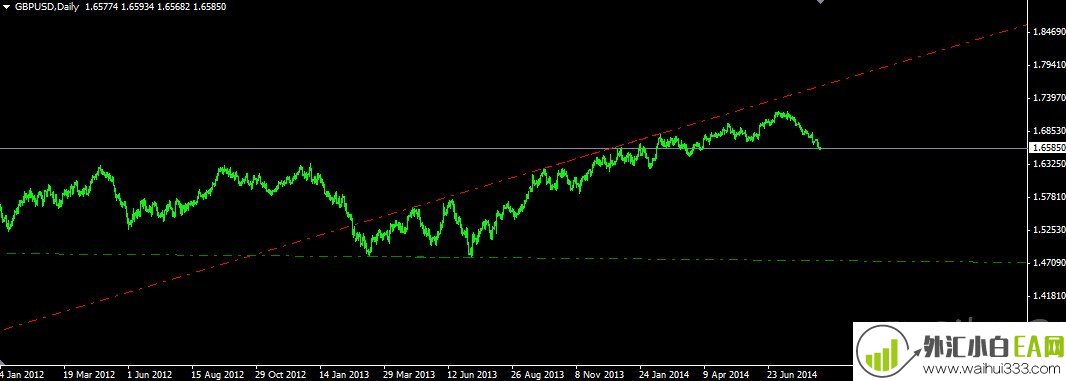Click the 1.57810 price scale label

point(1048,197)
